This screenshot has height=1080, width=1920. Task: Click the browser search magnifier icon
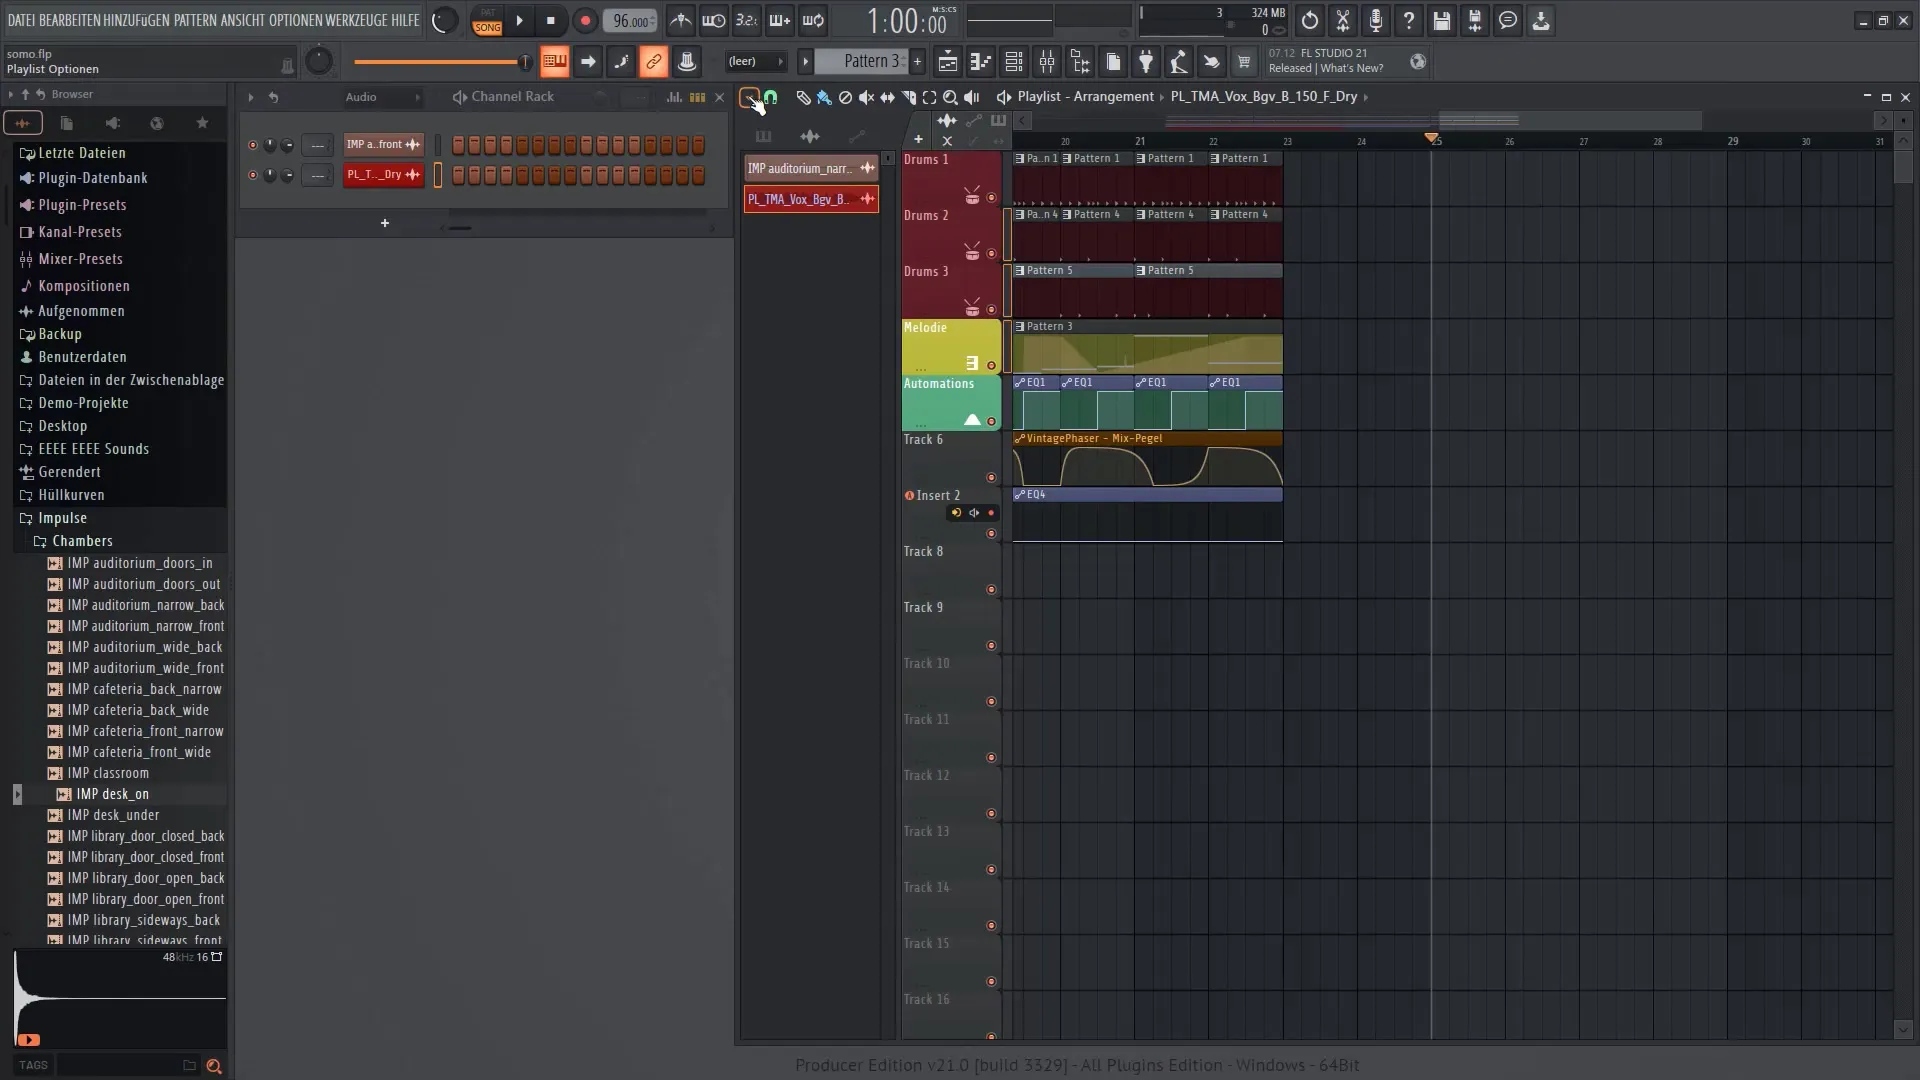click(x=213, y=1066)
